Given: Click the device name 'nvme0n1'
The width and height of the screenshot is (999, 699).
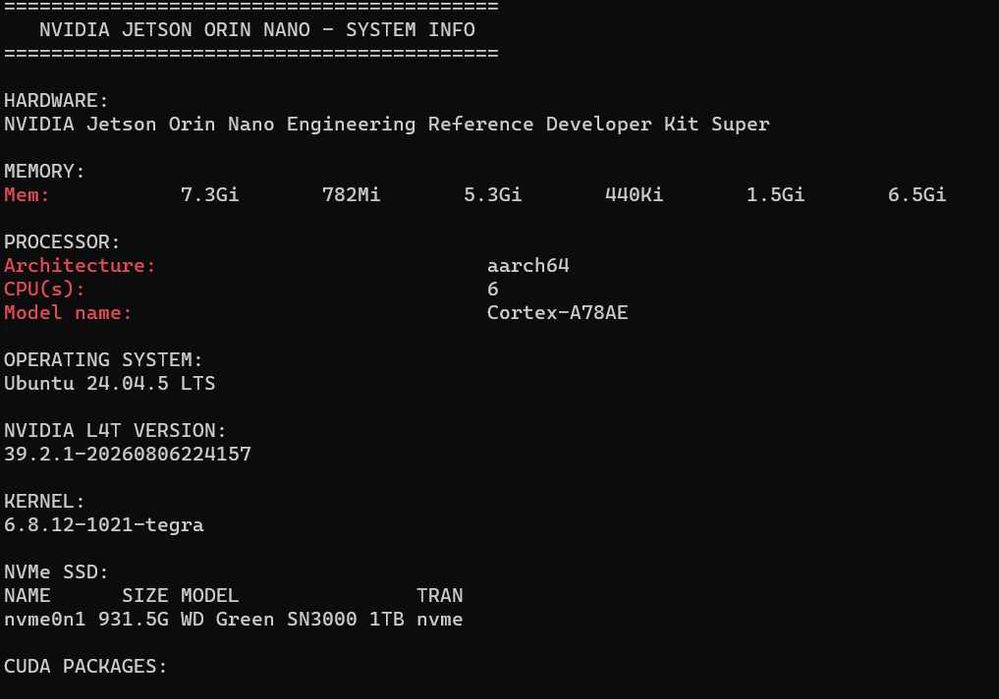Looking at the screenshot, I should (x=45, y=619).
